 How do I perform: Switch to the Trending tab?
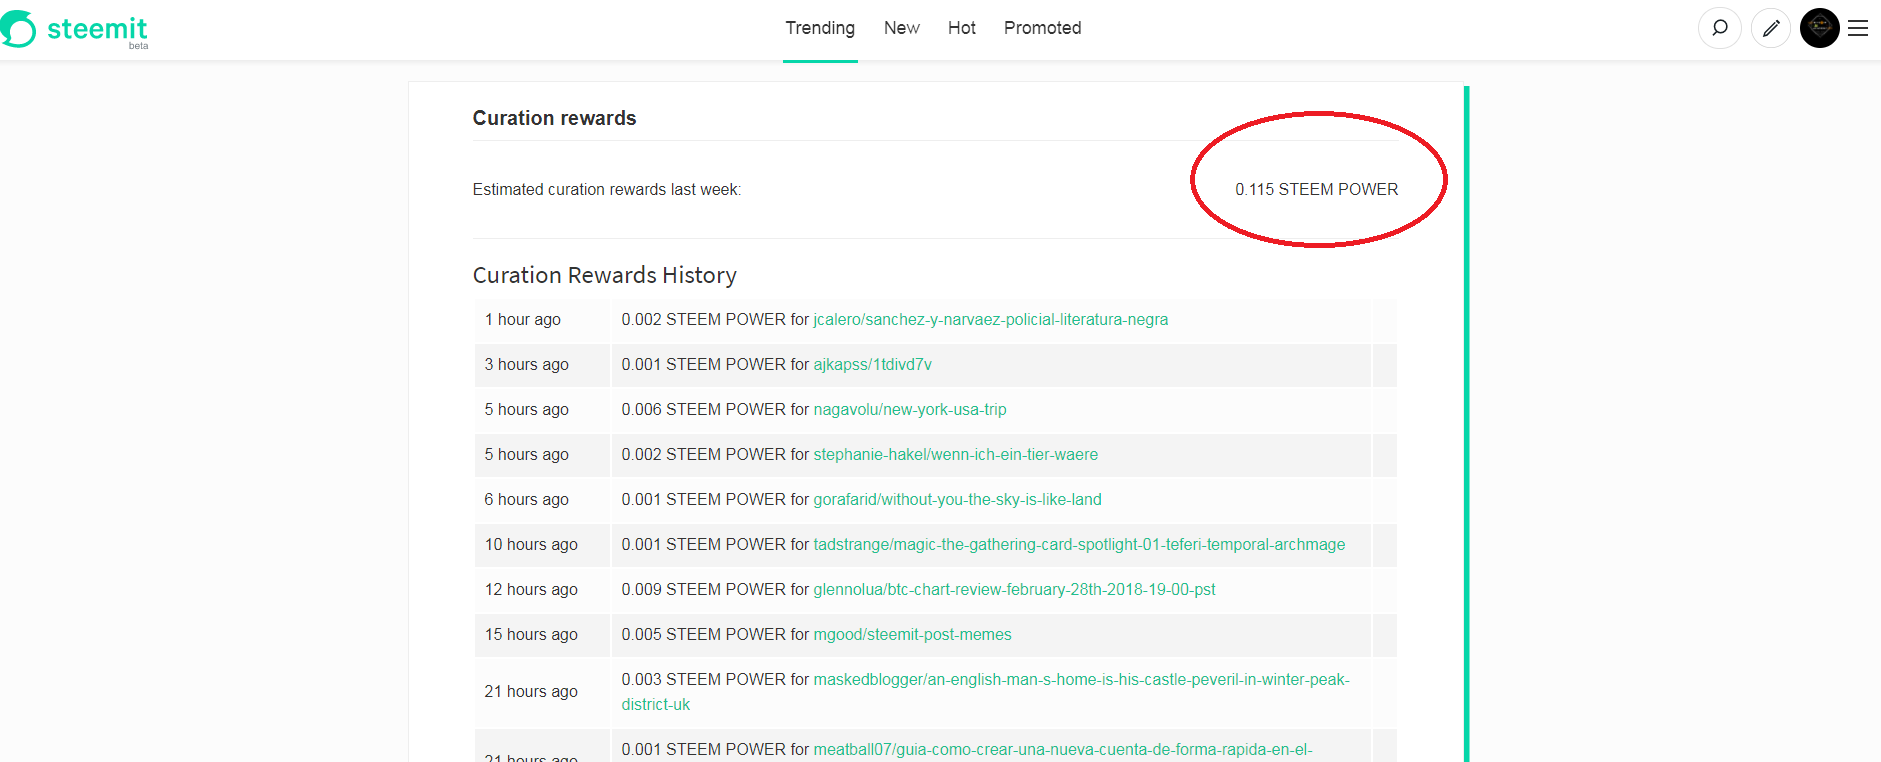tap(820, 28)
